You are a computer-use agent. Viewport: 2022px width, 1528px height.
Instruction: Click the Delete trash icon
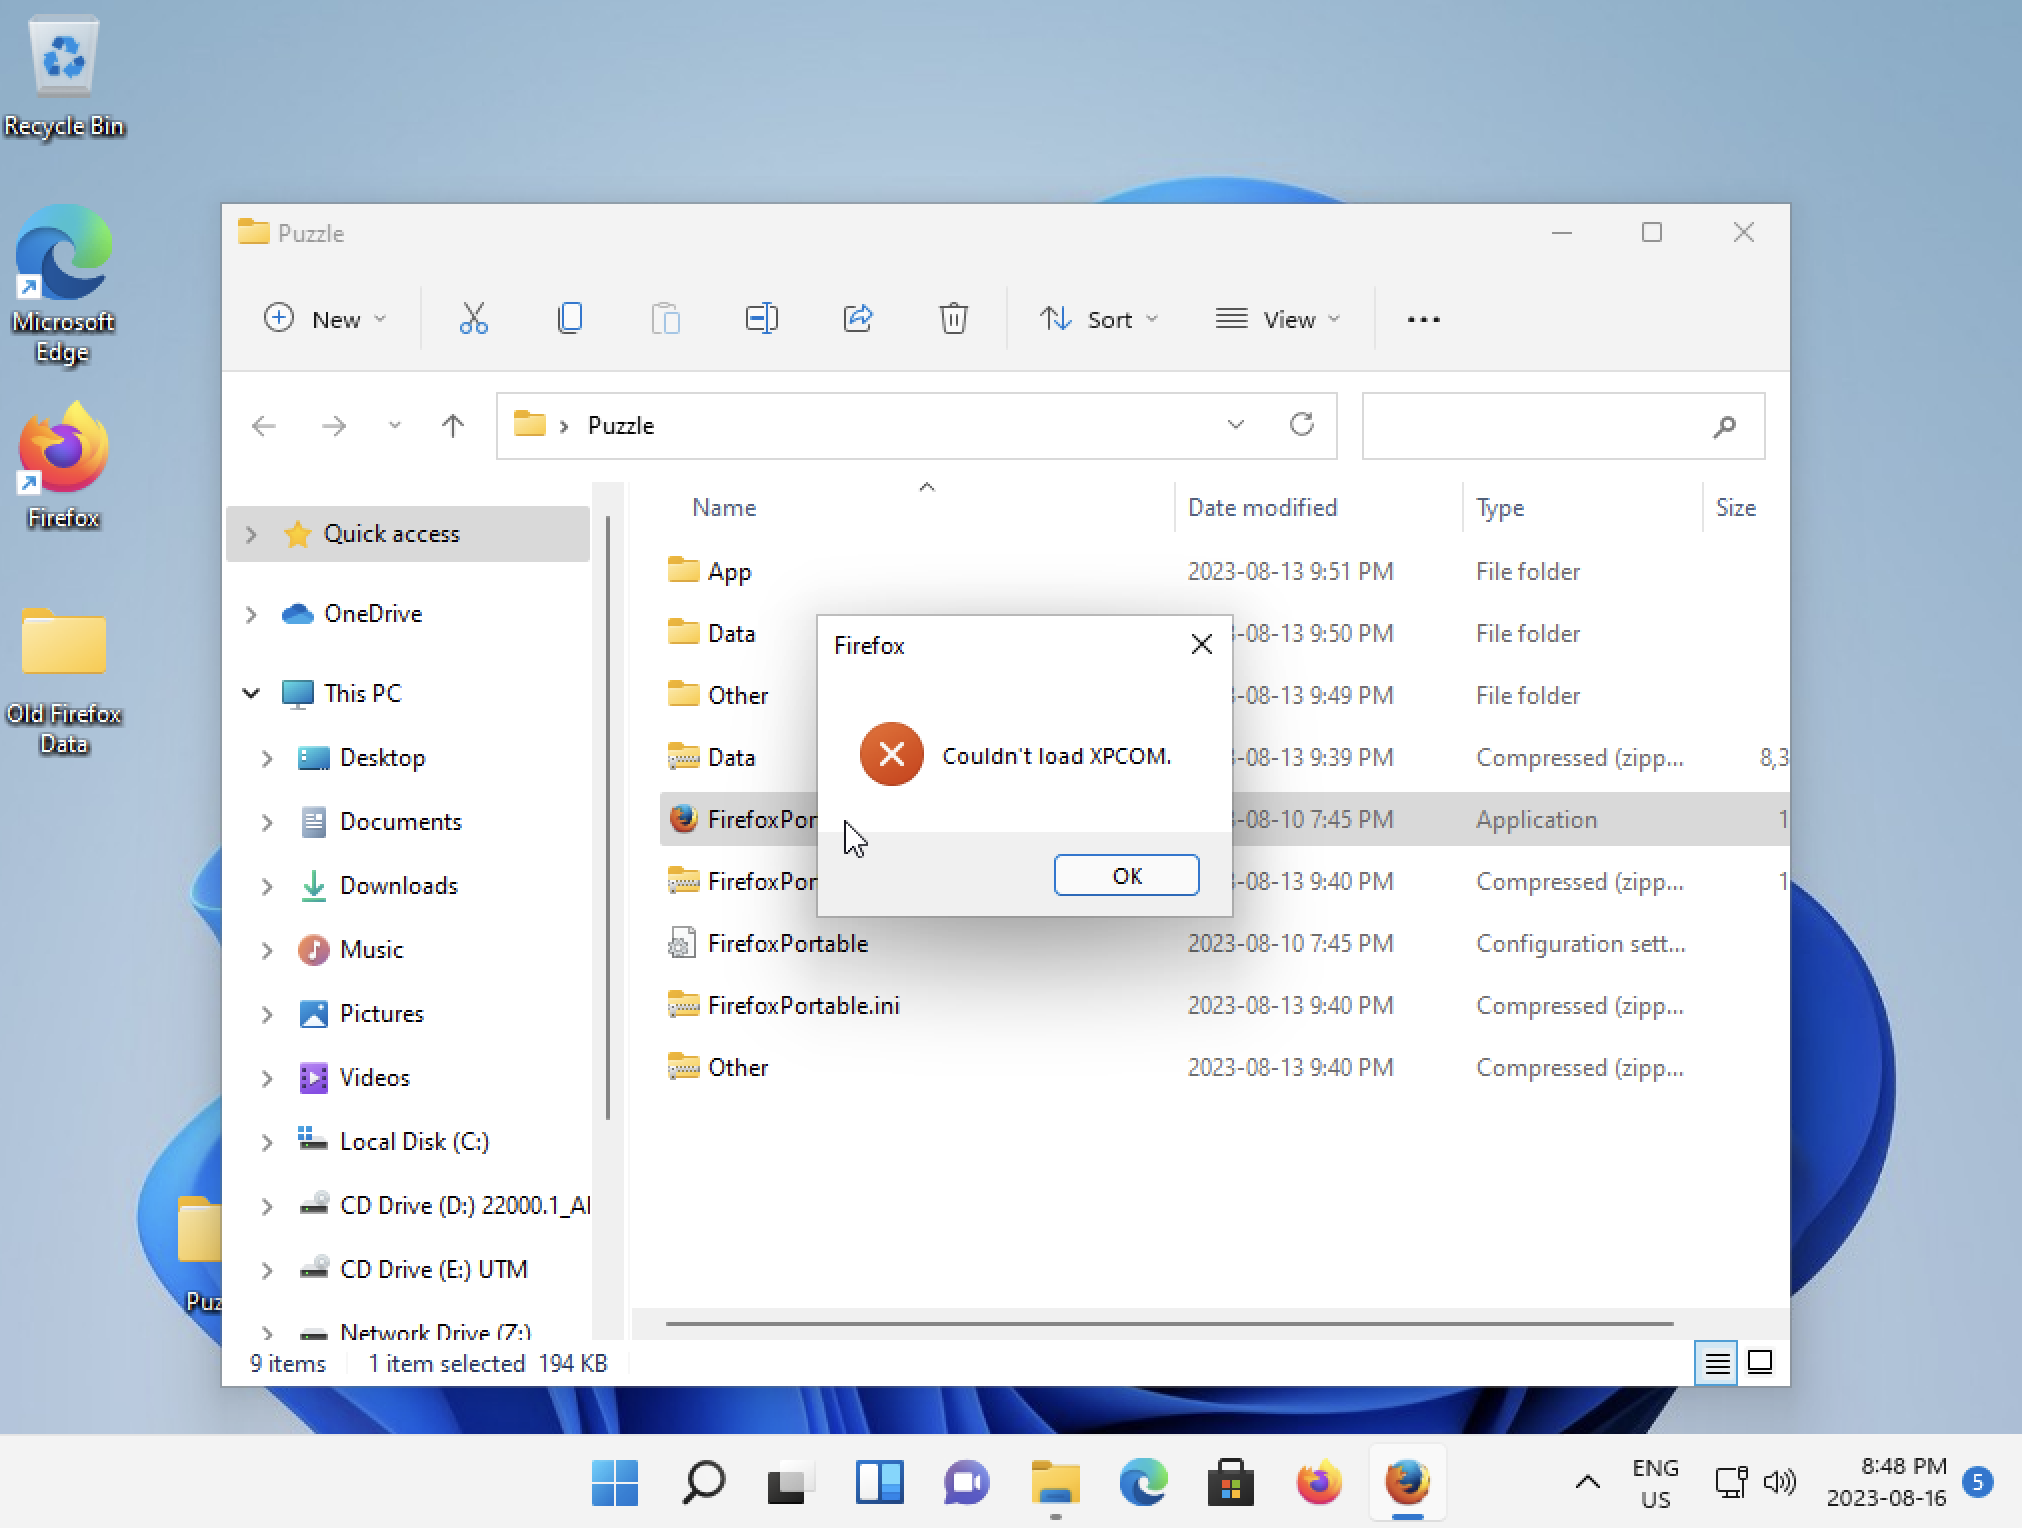tap(953, 319)
